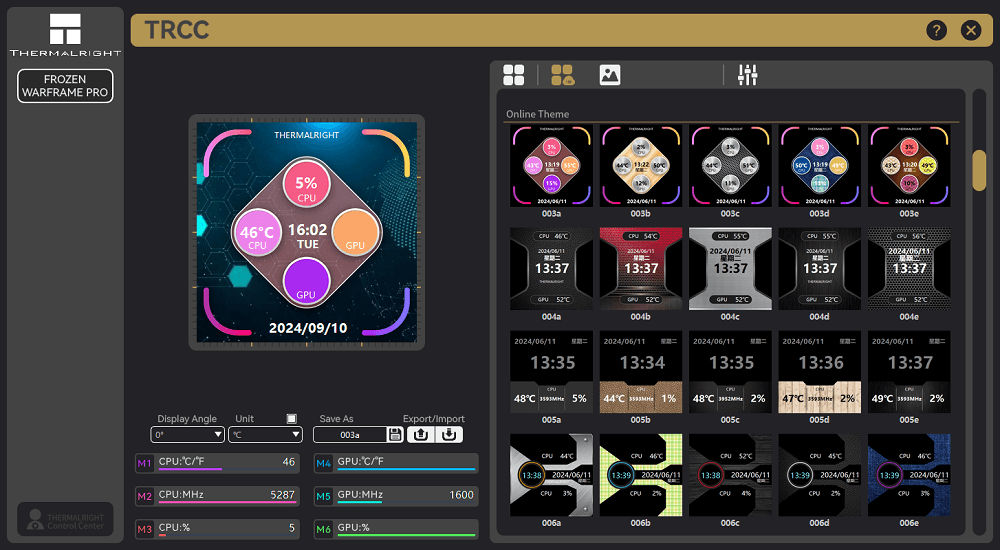The height and width of the screenshot is (550, 1000).
Task: Select the M2 CPU:MHz module
Action: tap(217, 496)
